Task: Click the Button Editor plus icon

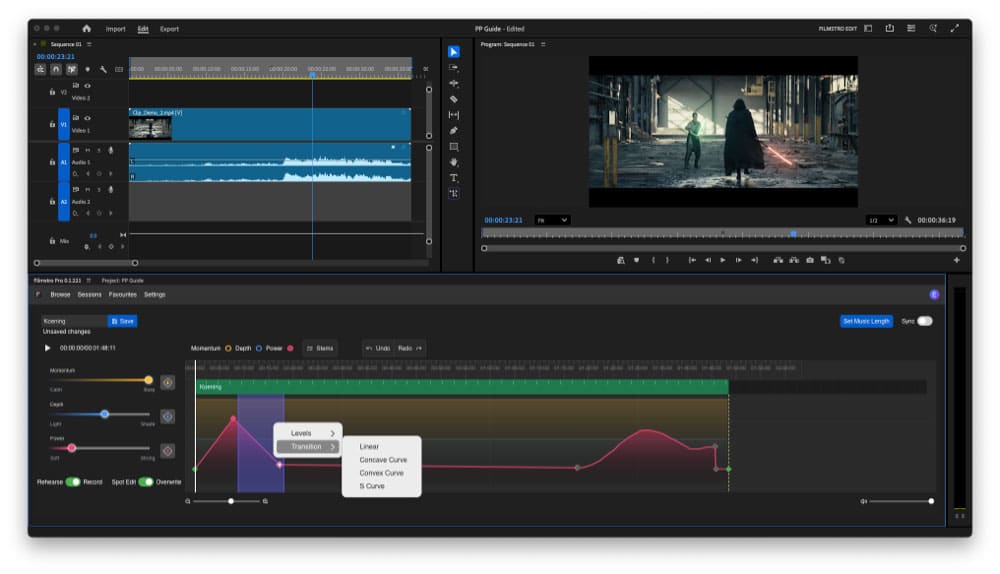Action: point(957,260)
